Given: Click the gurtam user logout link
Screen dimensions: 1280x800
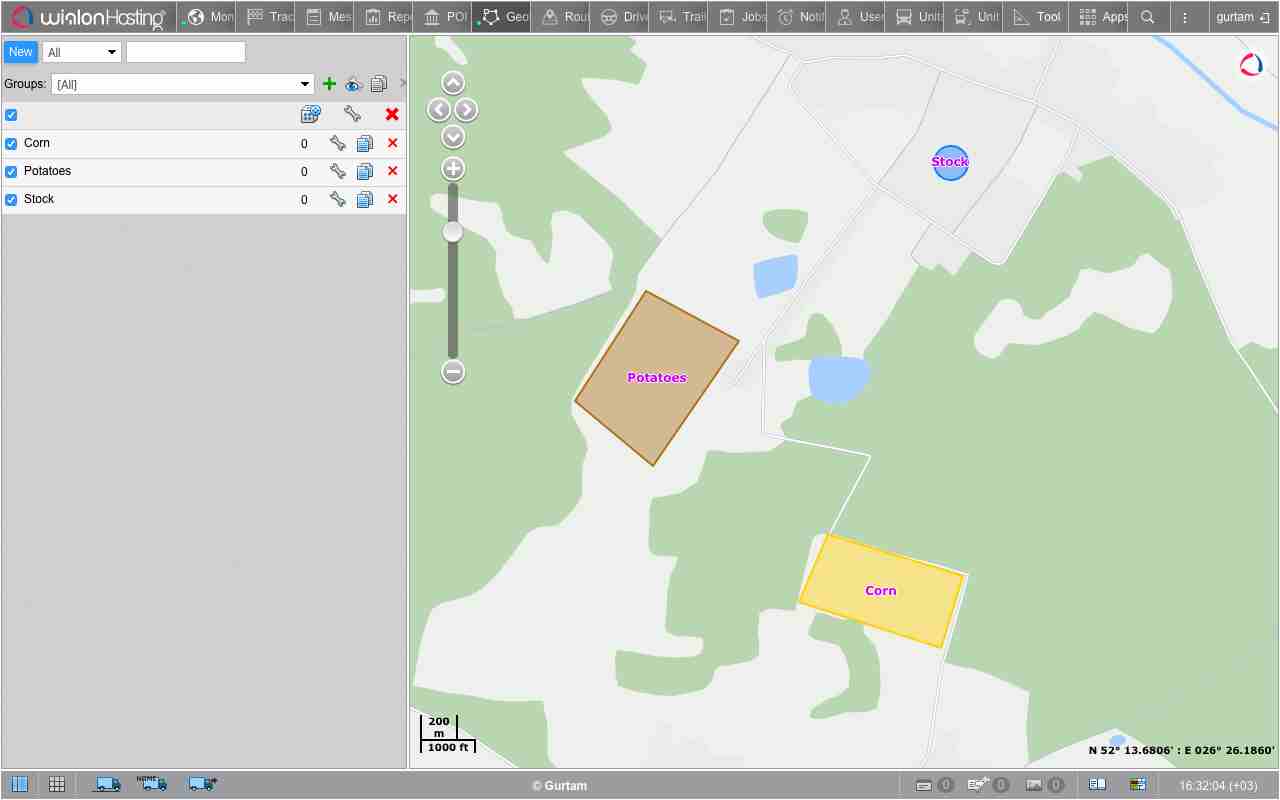Looking at the screenshot, I should point(1242,17).
